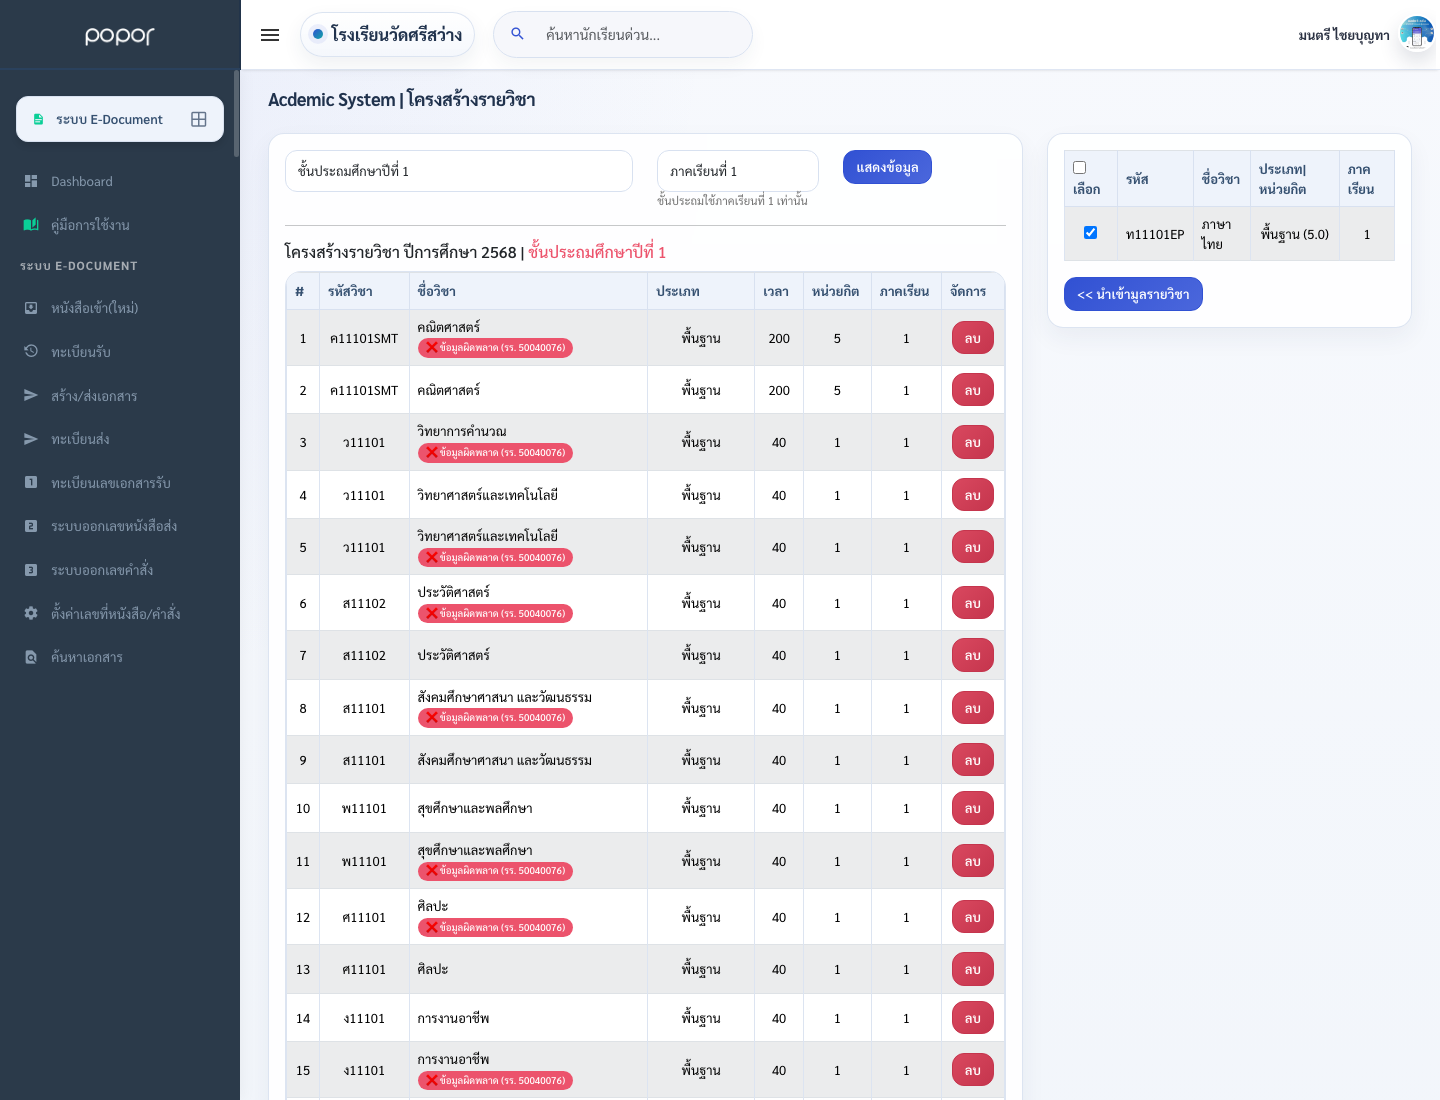
Task: Click the search magnifier icon
Action: (517, 34)
